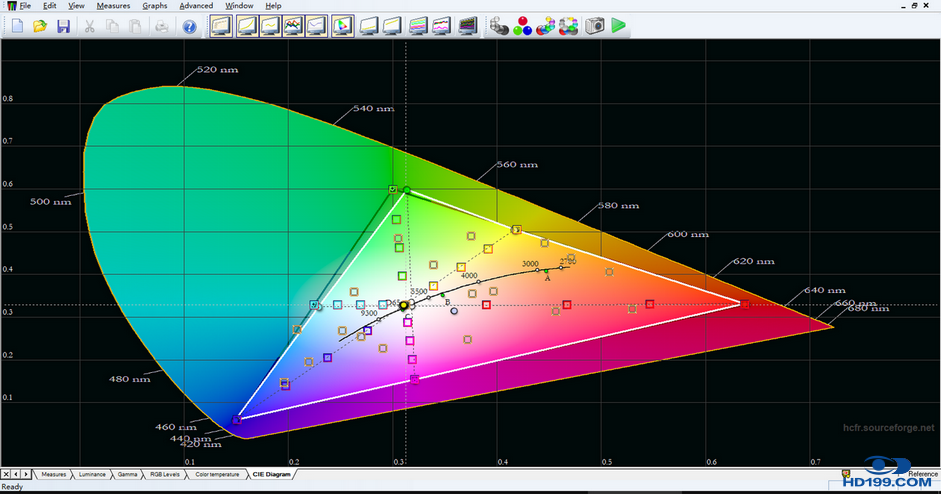Click the red primary square at triangle corner
Image resolution: width=941 pixels, height=494 pixels.
(745, 304)
